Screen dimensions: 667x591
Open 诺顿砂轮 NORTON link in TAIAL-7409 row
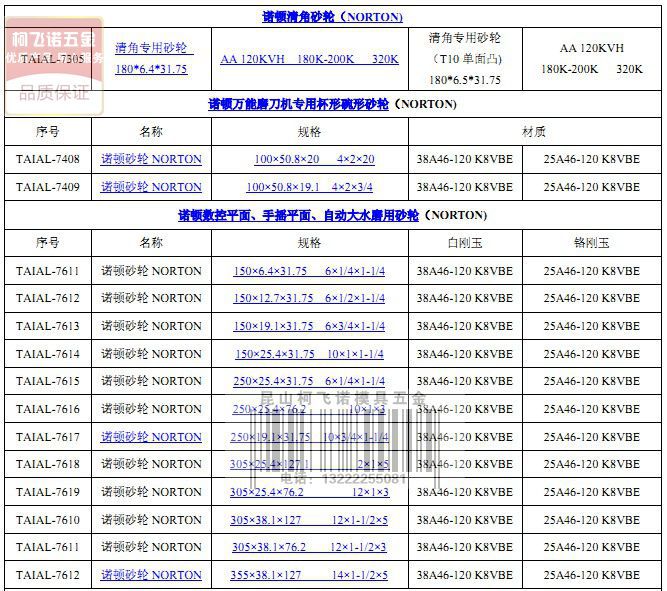click(x=151, y=187)
